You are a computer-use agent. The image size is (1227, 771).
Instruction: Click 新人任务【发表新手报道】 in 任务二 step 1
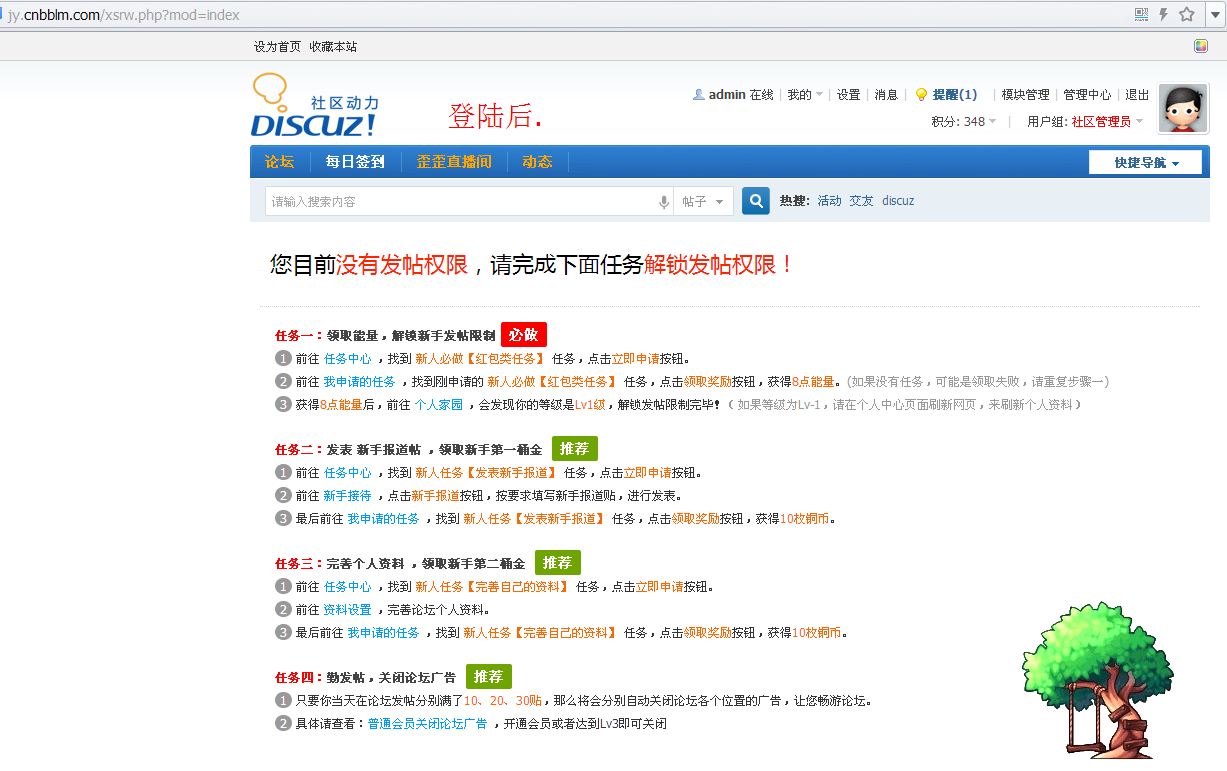click(x=486, y=473)
